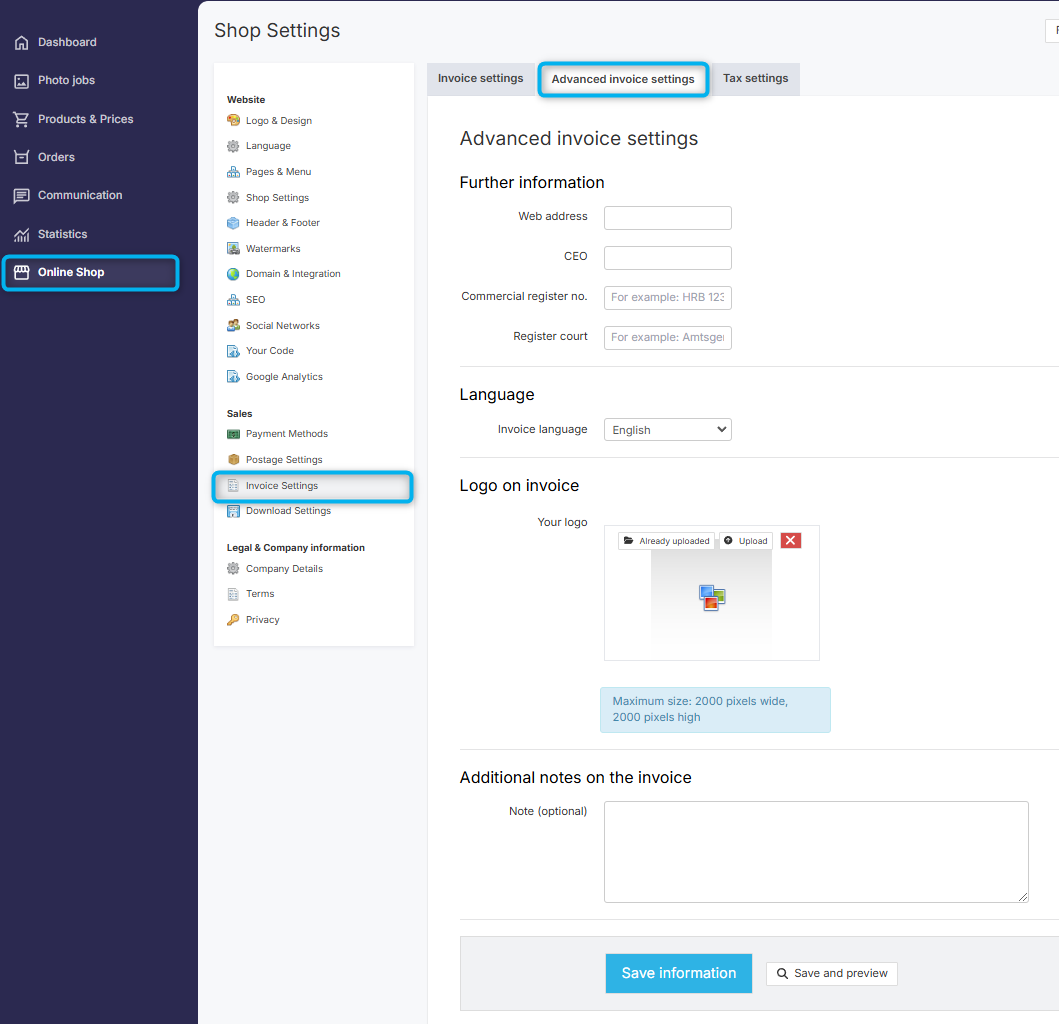Click inside the Note (optional) textarea

tap(816, 852)
